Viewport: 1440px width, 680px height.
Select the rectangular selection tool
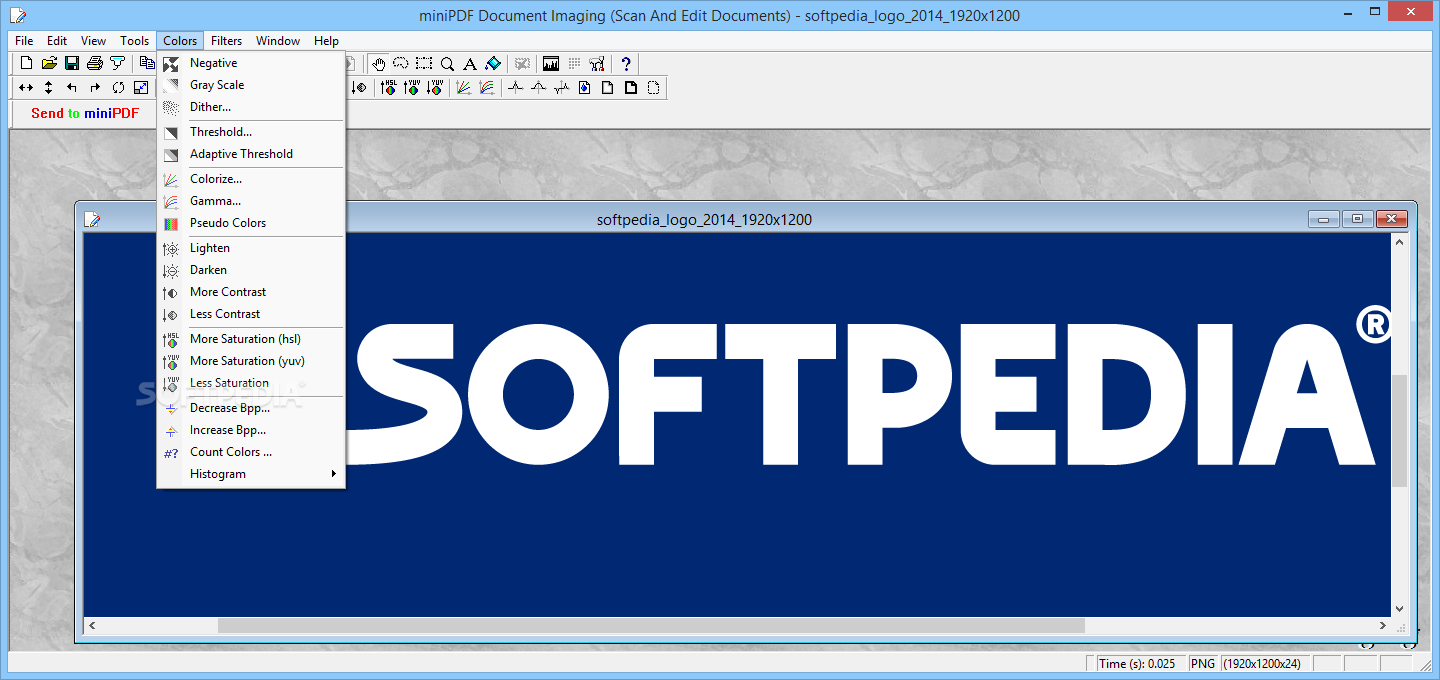click(424, 63)
